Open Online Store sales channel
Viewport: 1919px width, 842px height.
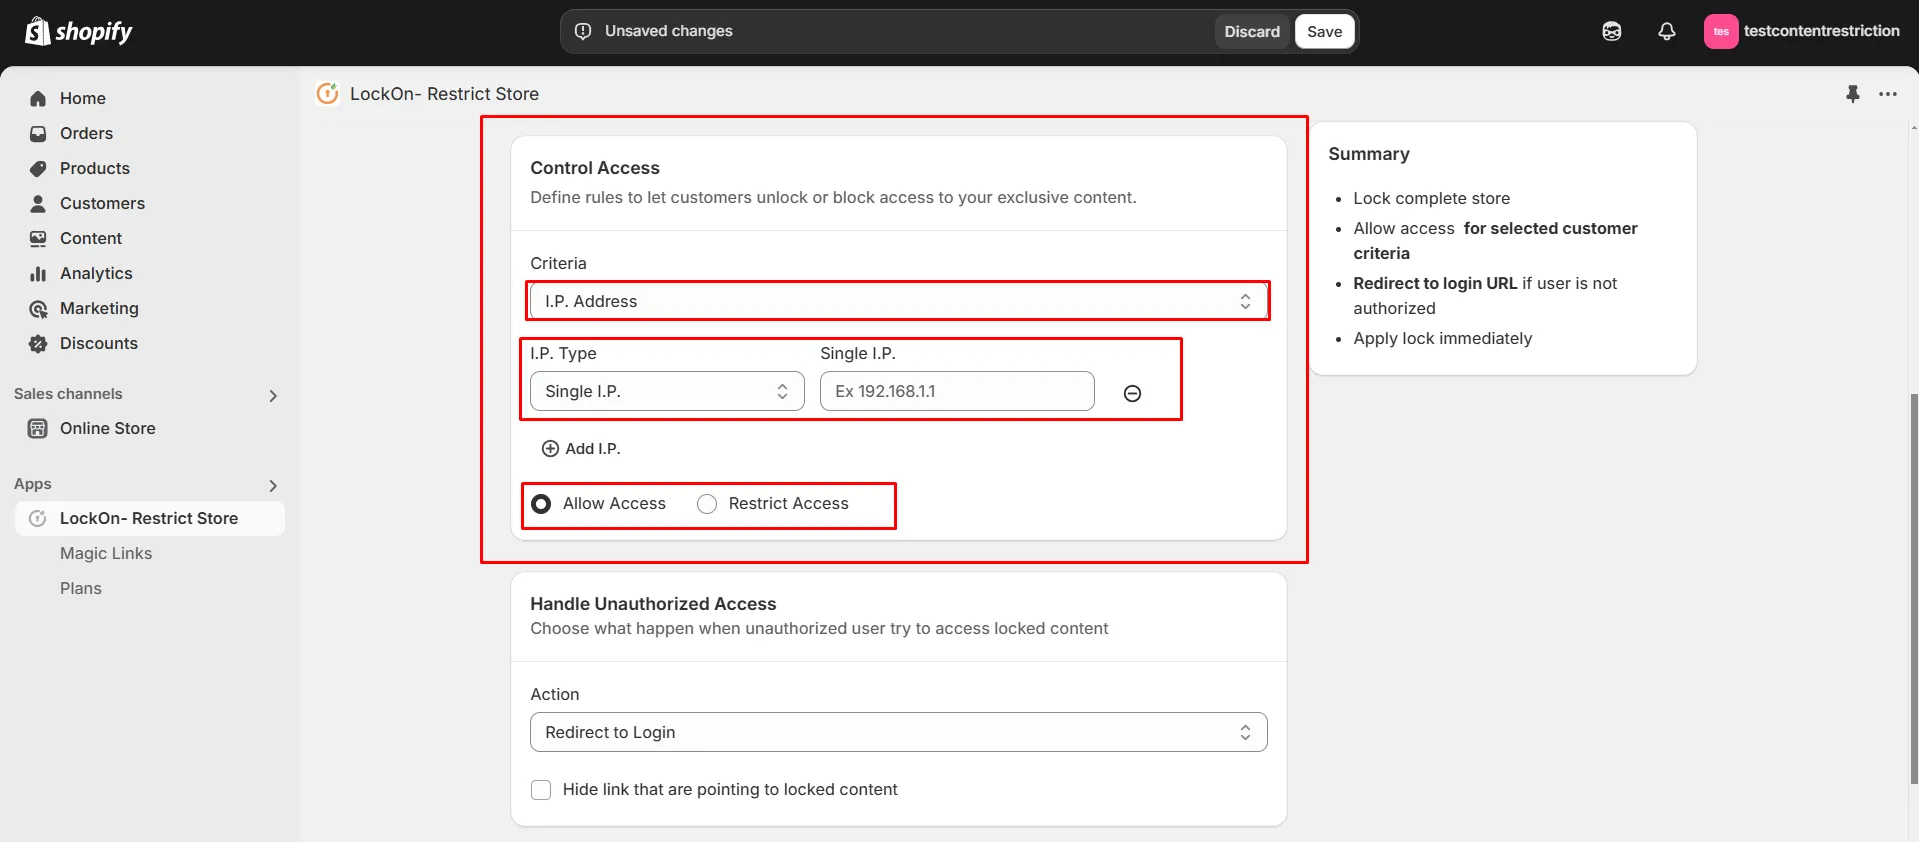tap(108, 428)
